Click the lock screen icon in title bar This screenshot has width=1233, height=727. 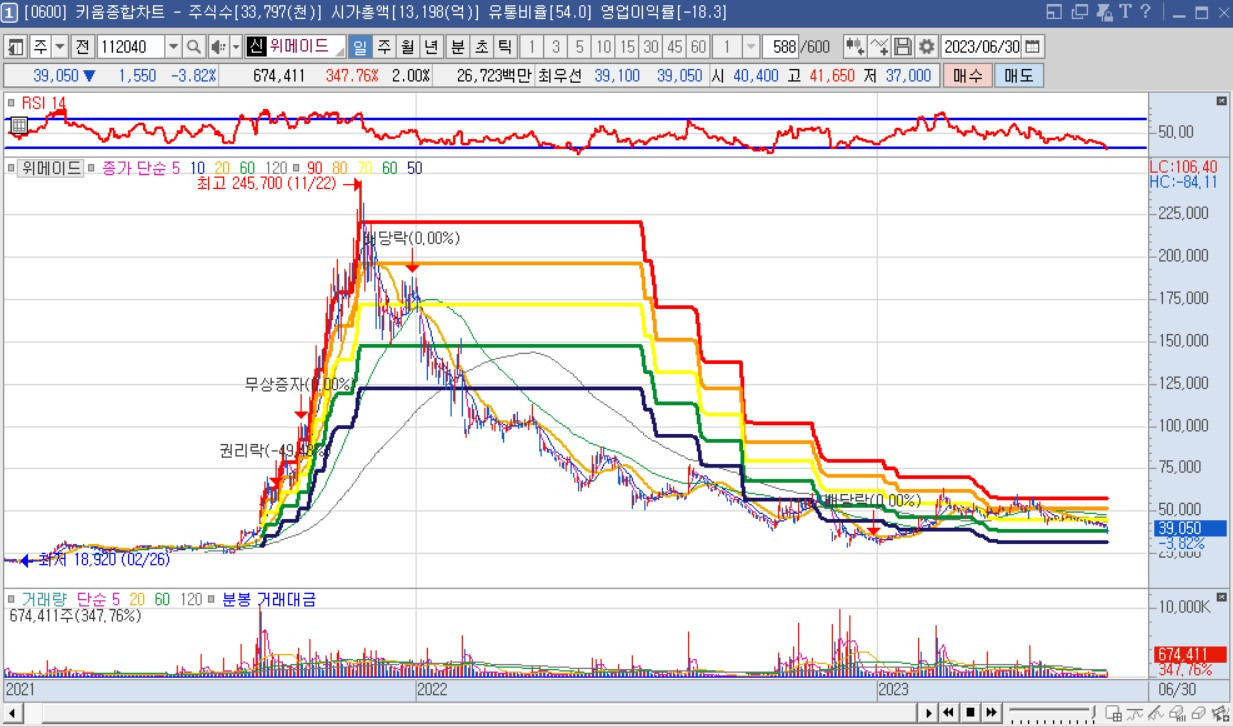pyautogui.click(x=1104, y=12)
